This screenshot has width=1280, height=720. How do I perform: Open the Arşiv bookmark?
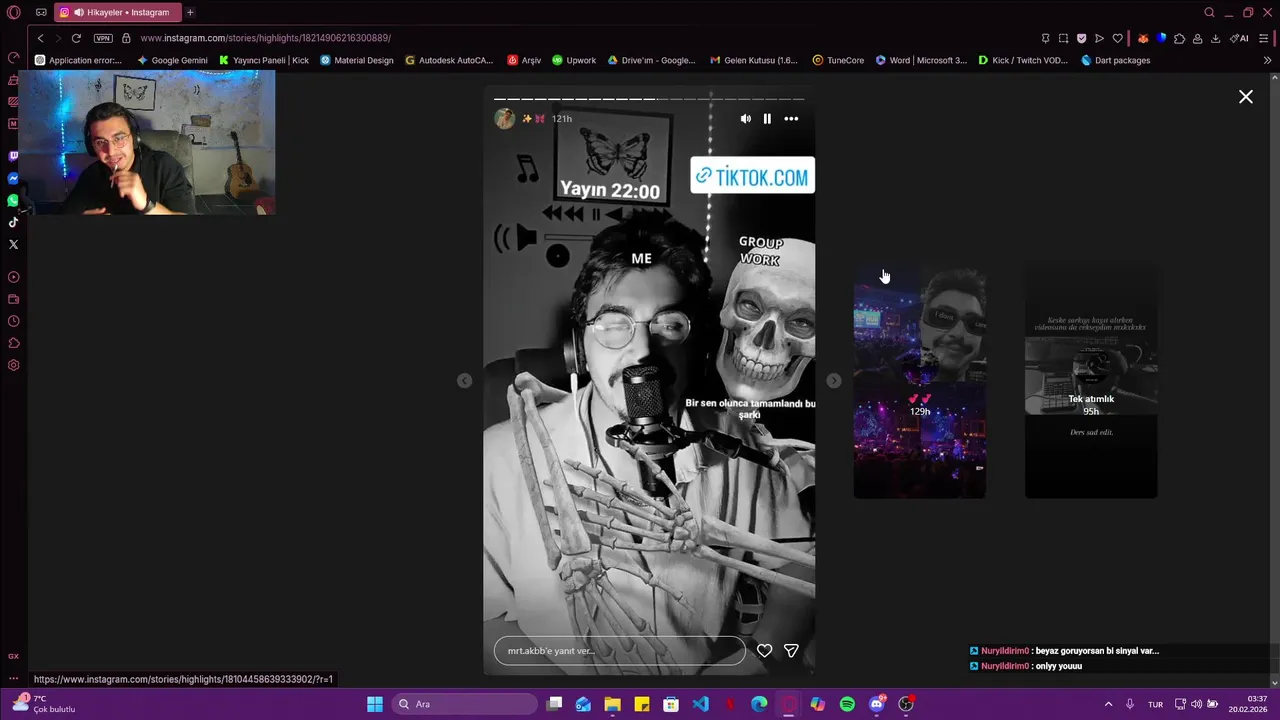click(524, 60)
